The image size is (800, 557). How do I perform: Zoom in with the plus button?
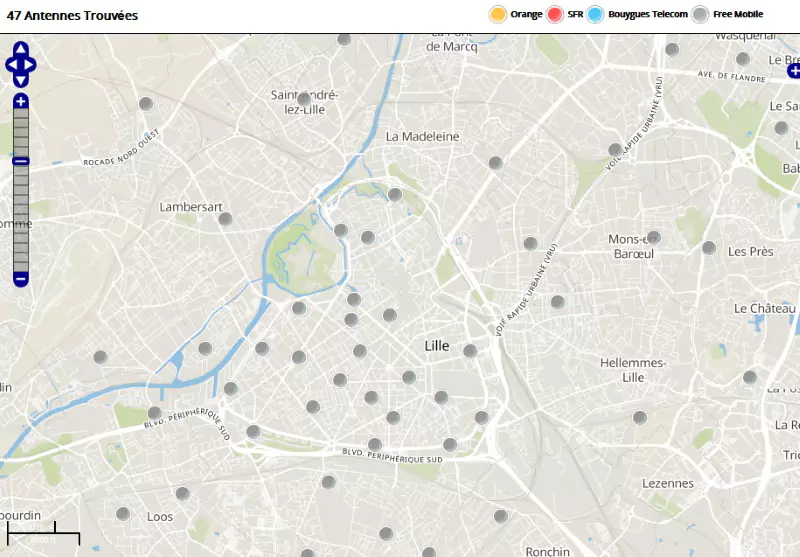click(21, 102)
